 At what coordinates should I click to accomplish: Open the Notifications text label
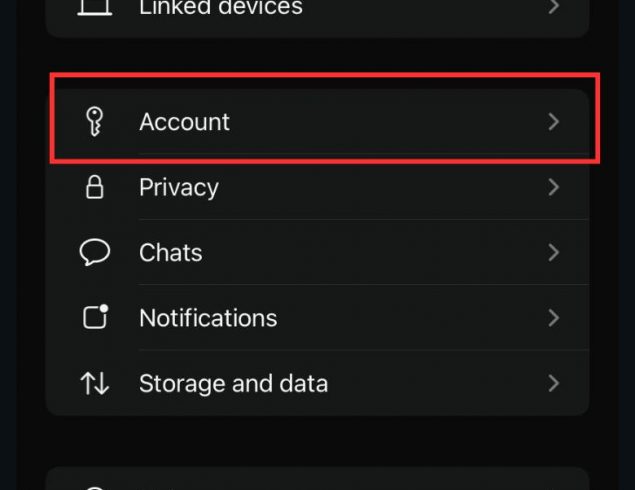[208, 318]
